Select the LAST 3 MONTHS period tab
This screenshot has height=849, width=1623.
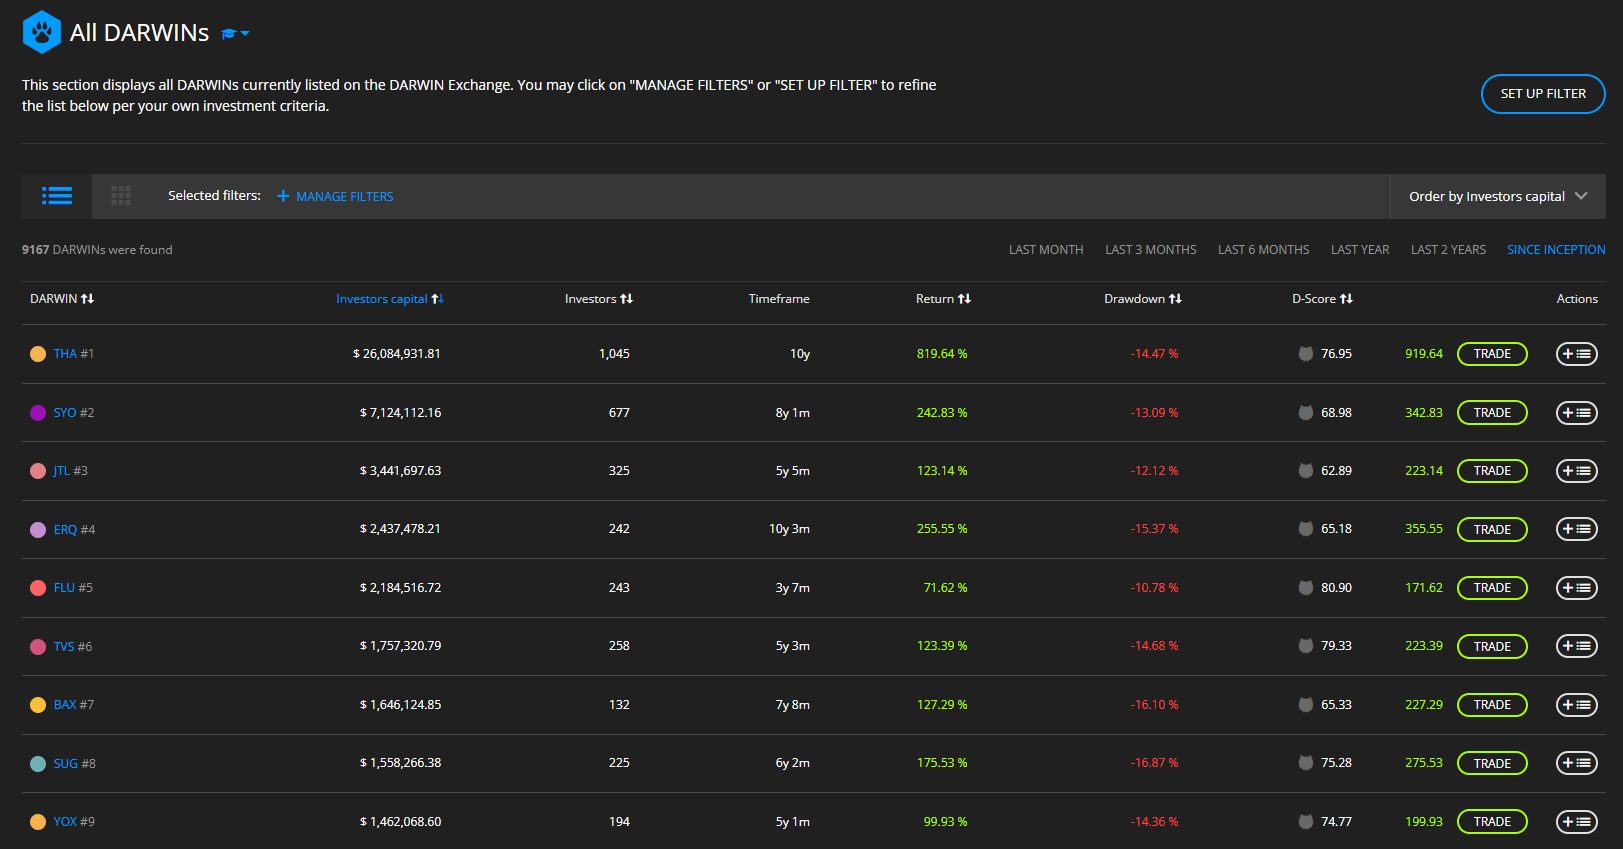1150,250
